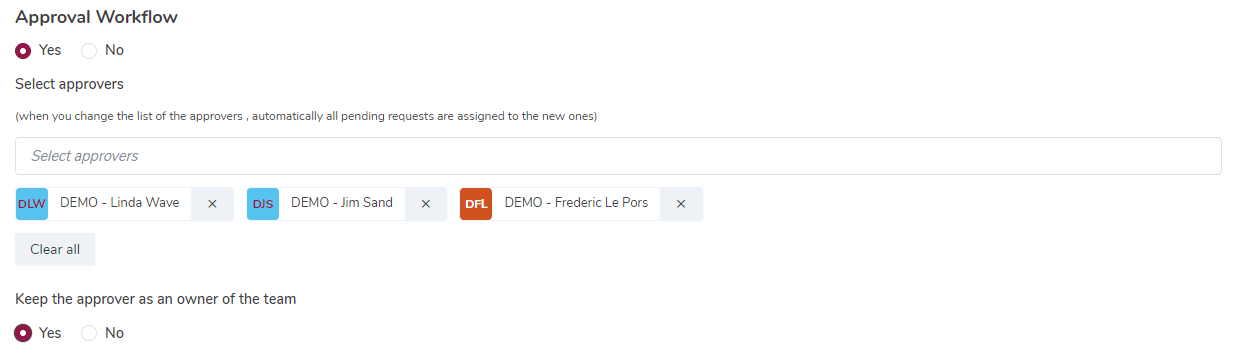Screen dimensions: 1235x361
Task: Click the DEMO - Frederic Le Pors name
Action: pos(576,203)
